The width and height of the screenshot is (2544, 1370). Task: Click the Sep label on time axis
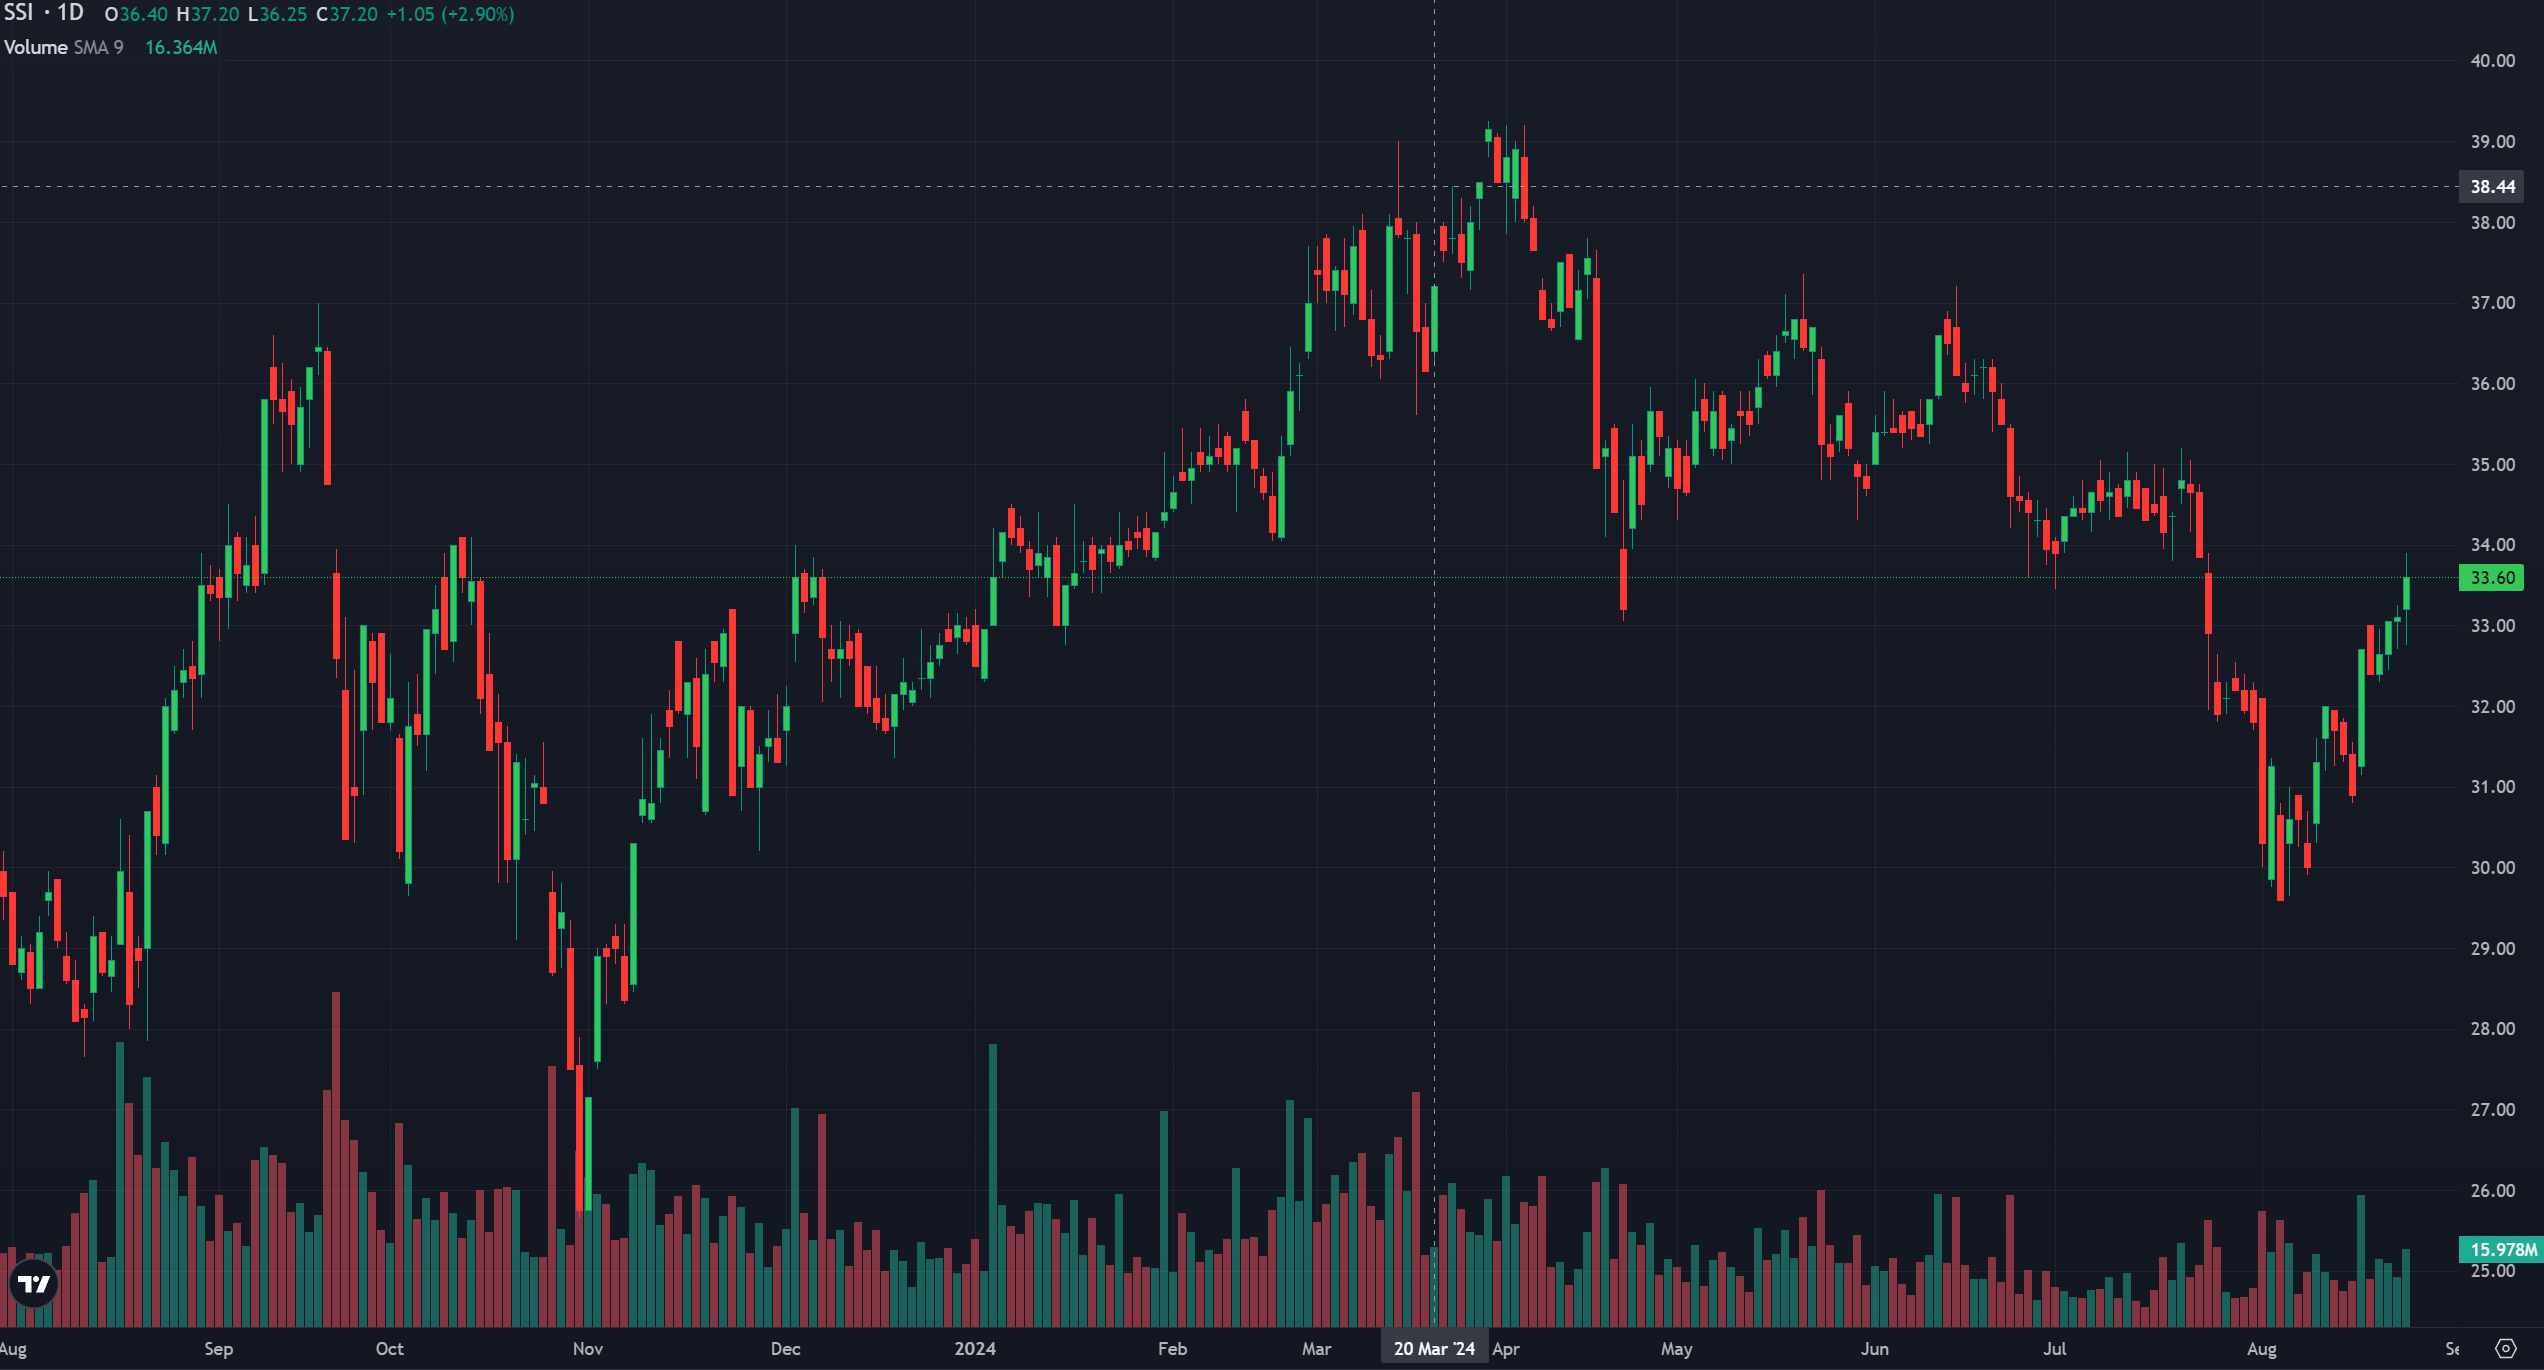(218, 1348)
